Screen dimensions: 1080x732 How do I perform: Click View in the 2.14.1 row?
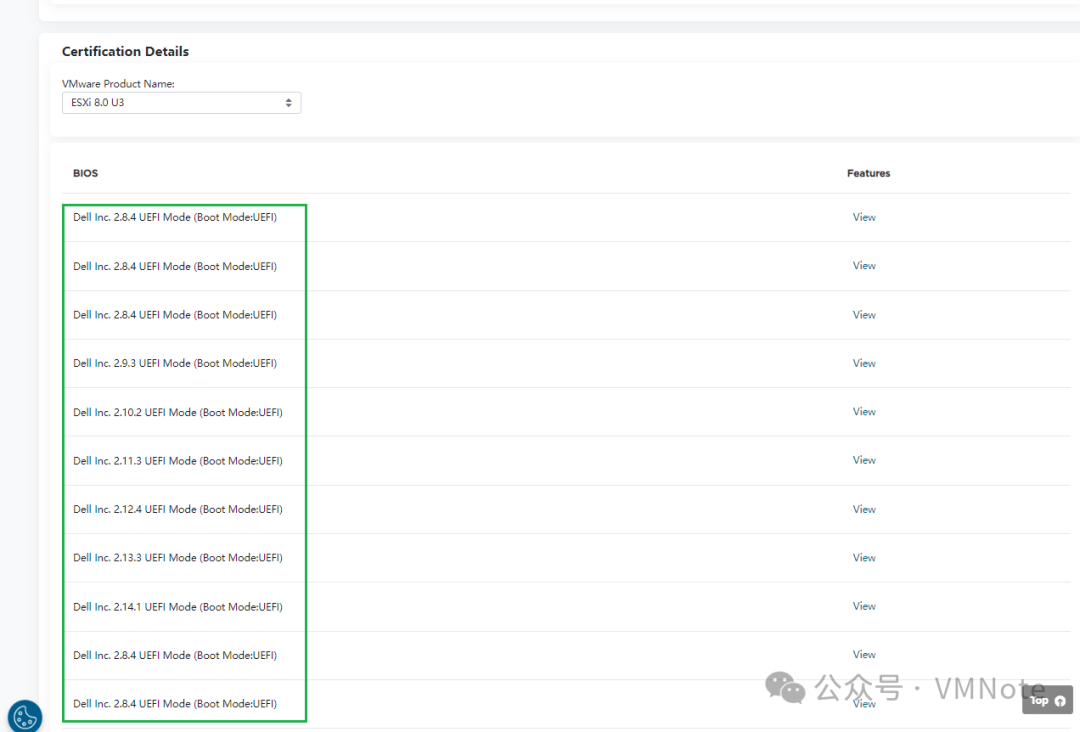tap(864, 606)
